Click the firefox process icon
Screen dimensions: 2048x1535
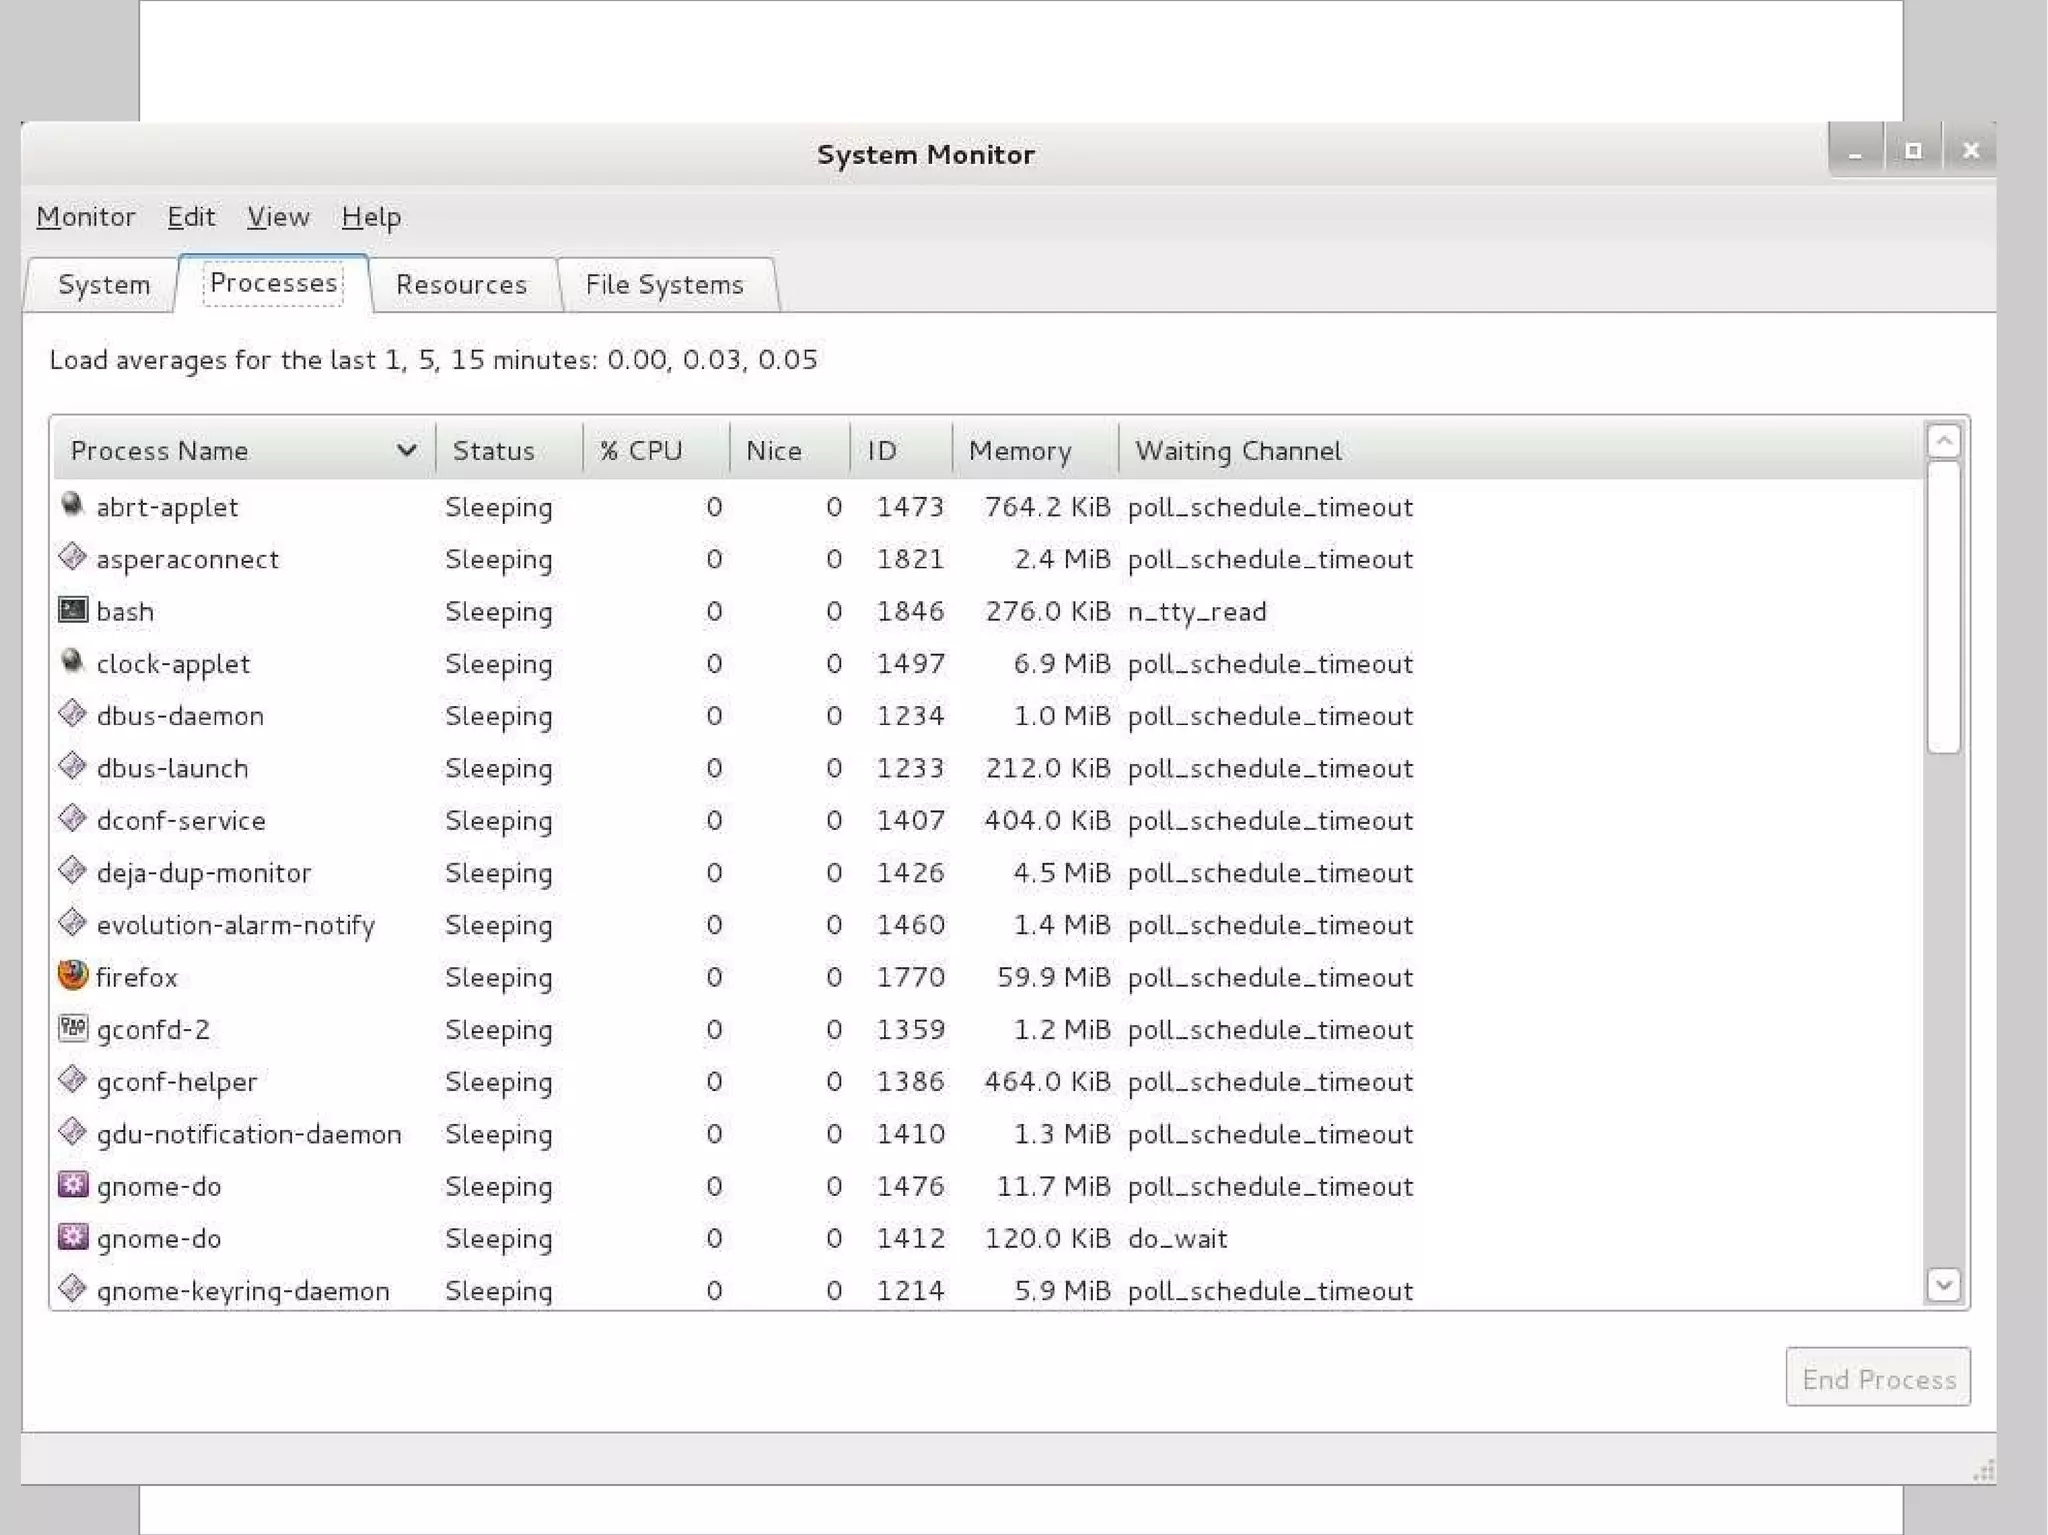coord(72,975)
